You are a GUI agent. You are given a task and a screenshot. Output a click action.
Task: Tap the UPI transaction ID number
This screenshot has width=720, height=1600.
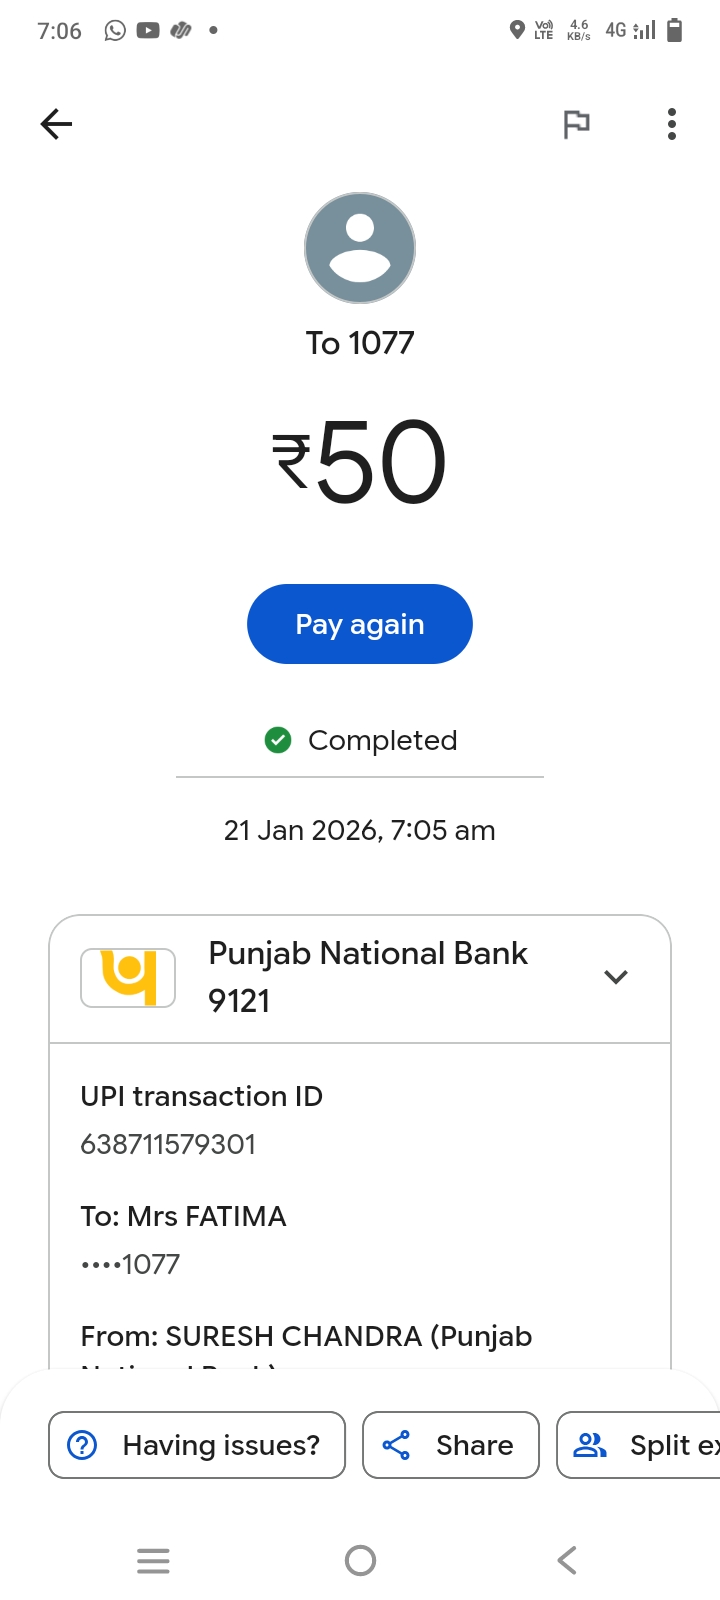tap(168, 1144)
